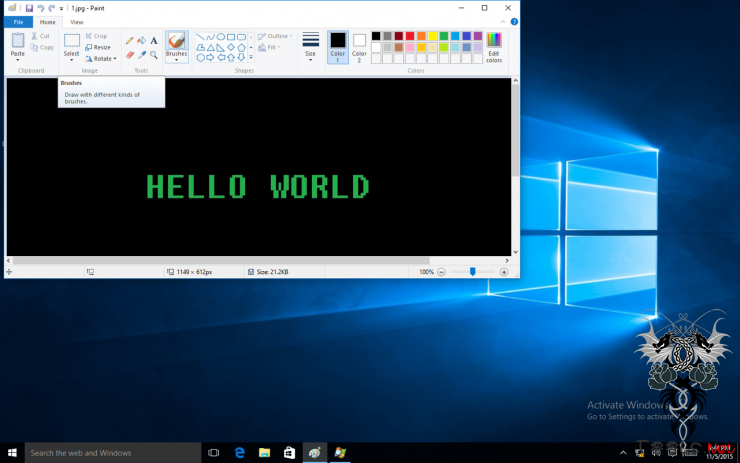Select the Pencil tool

(x=129, y=40)
